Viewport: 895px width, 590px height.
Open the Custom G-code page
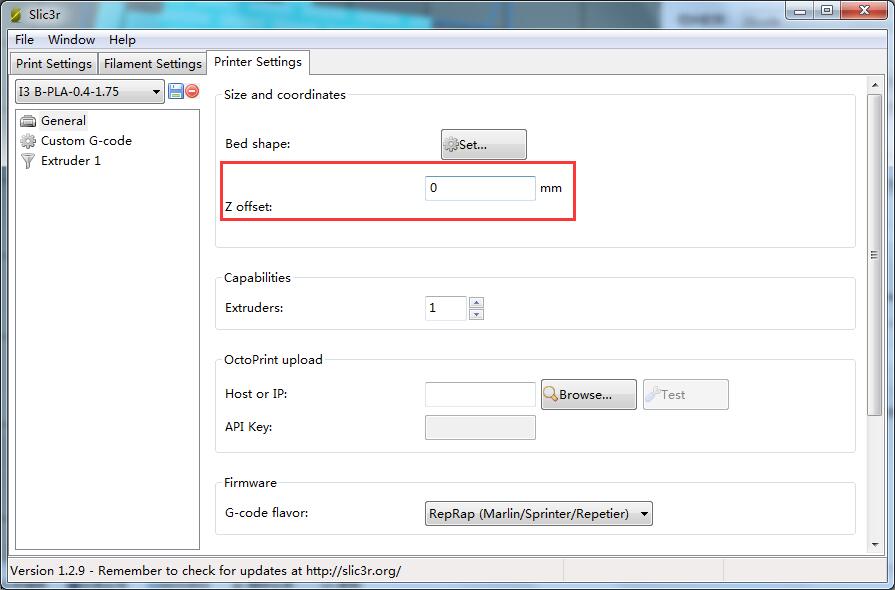[76, 141]
